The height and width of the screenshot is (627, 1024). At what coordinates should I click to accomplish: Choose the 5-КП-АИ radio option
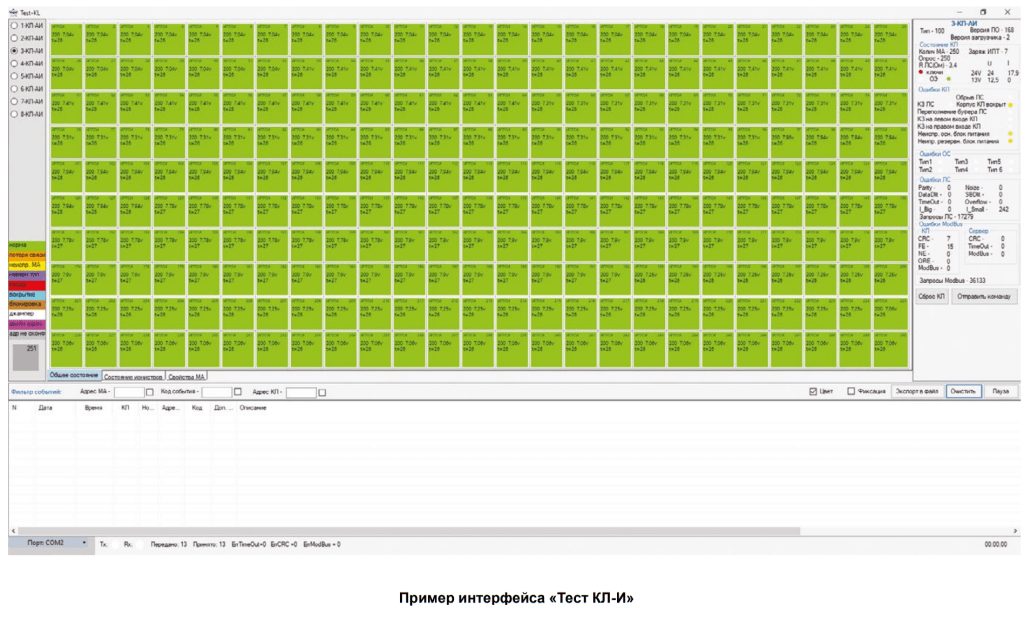click(x=14, y=75)
